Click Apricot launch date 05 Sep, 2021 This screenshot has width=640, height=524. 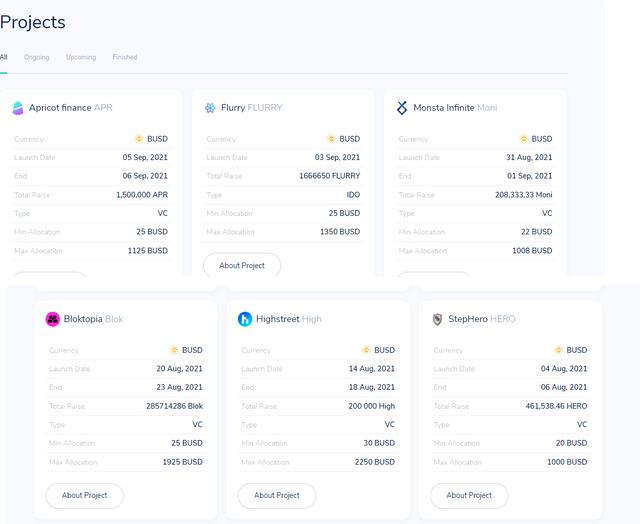tap(145, 157)
